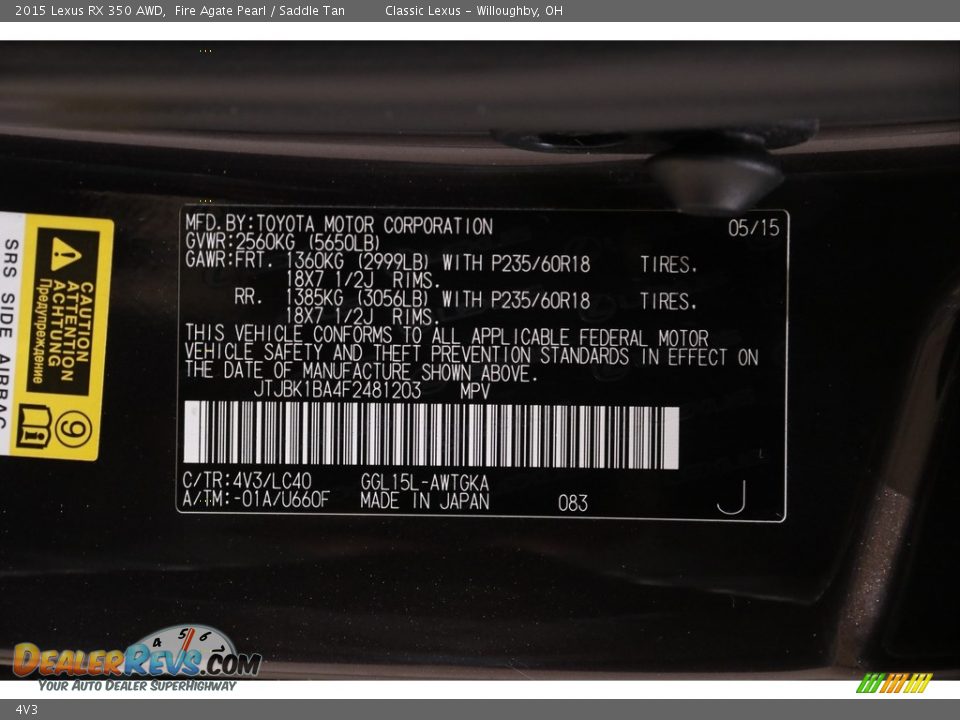Click the front axle rating '1360KG (2999LB)'
Viewport: 960px width, 720px height.
tap(358, 262)
